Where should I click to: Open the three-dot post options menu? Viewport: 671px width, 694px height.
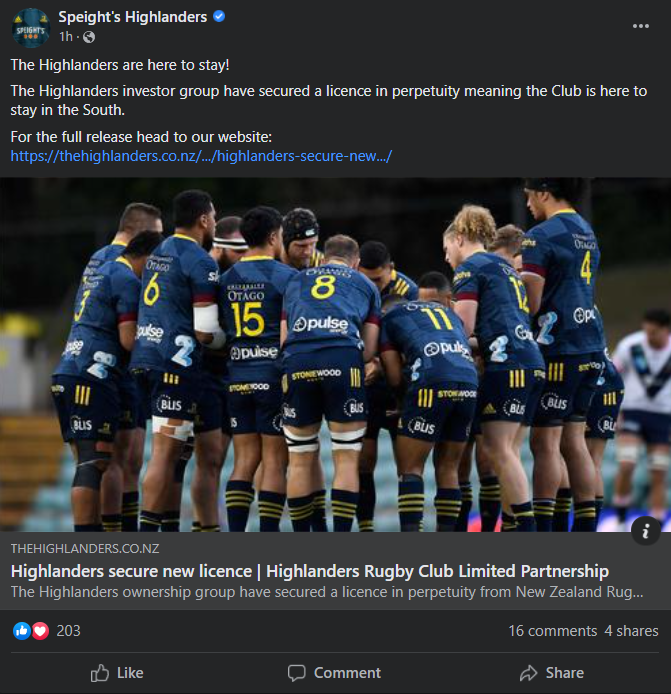(640, 26)
